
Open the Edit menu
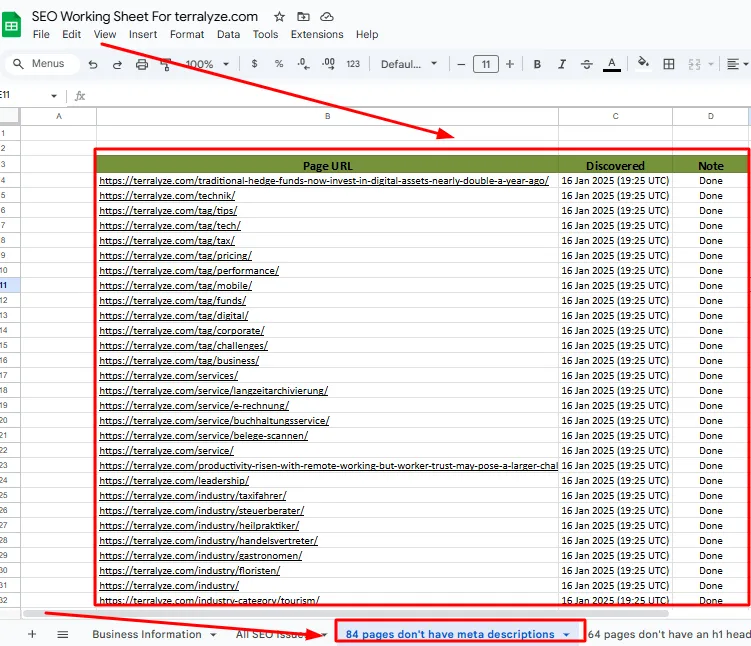71,34
